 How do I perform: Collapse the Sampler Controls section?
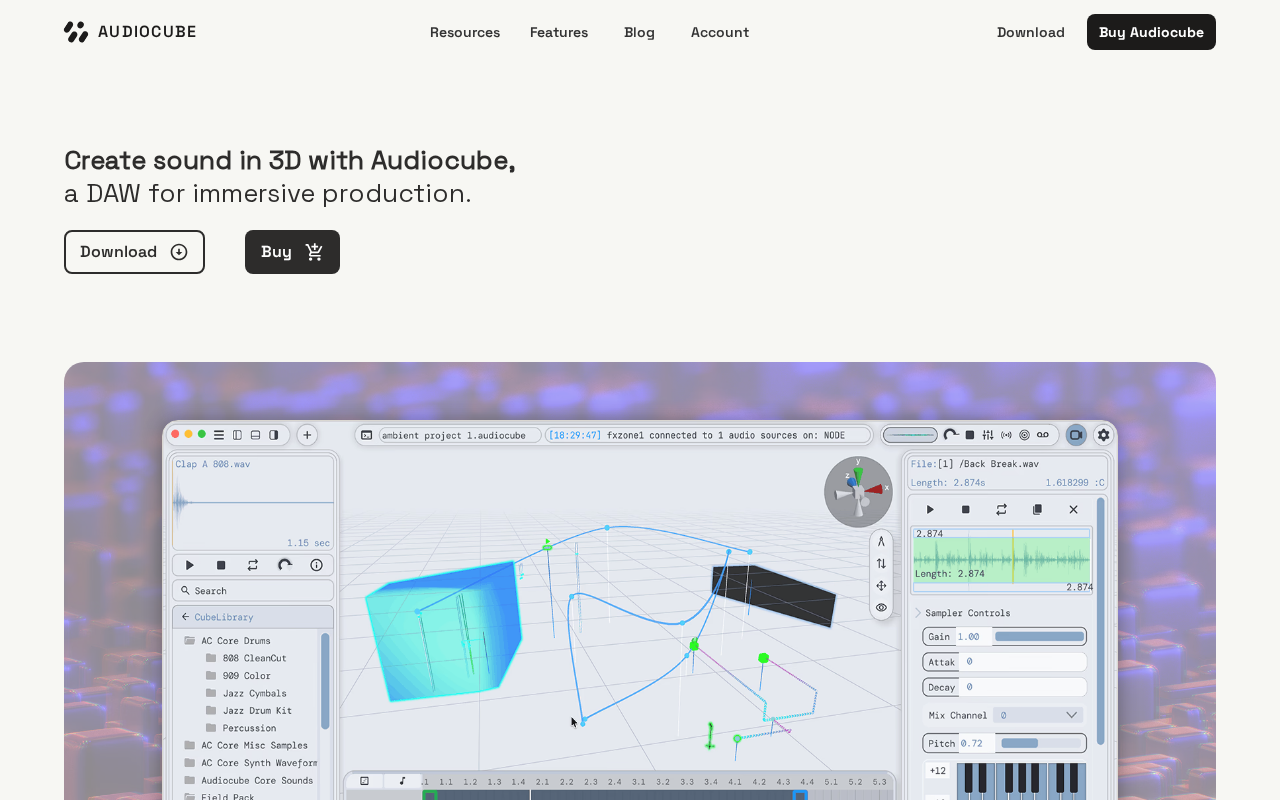pyautogui.click(x=919, y=613)
